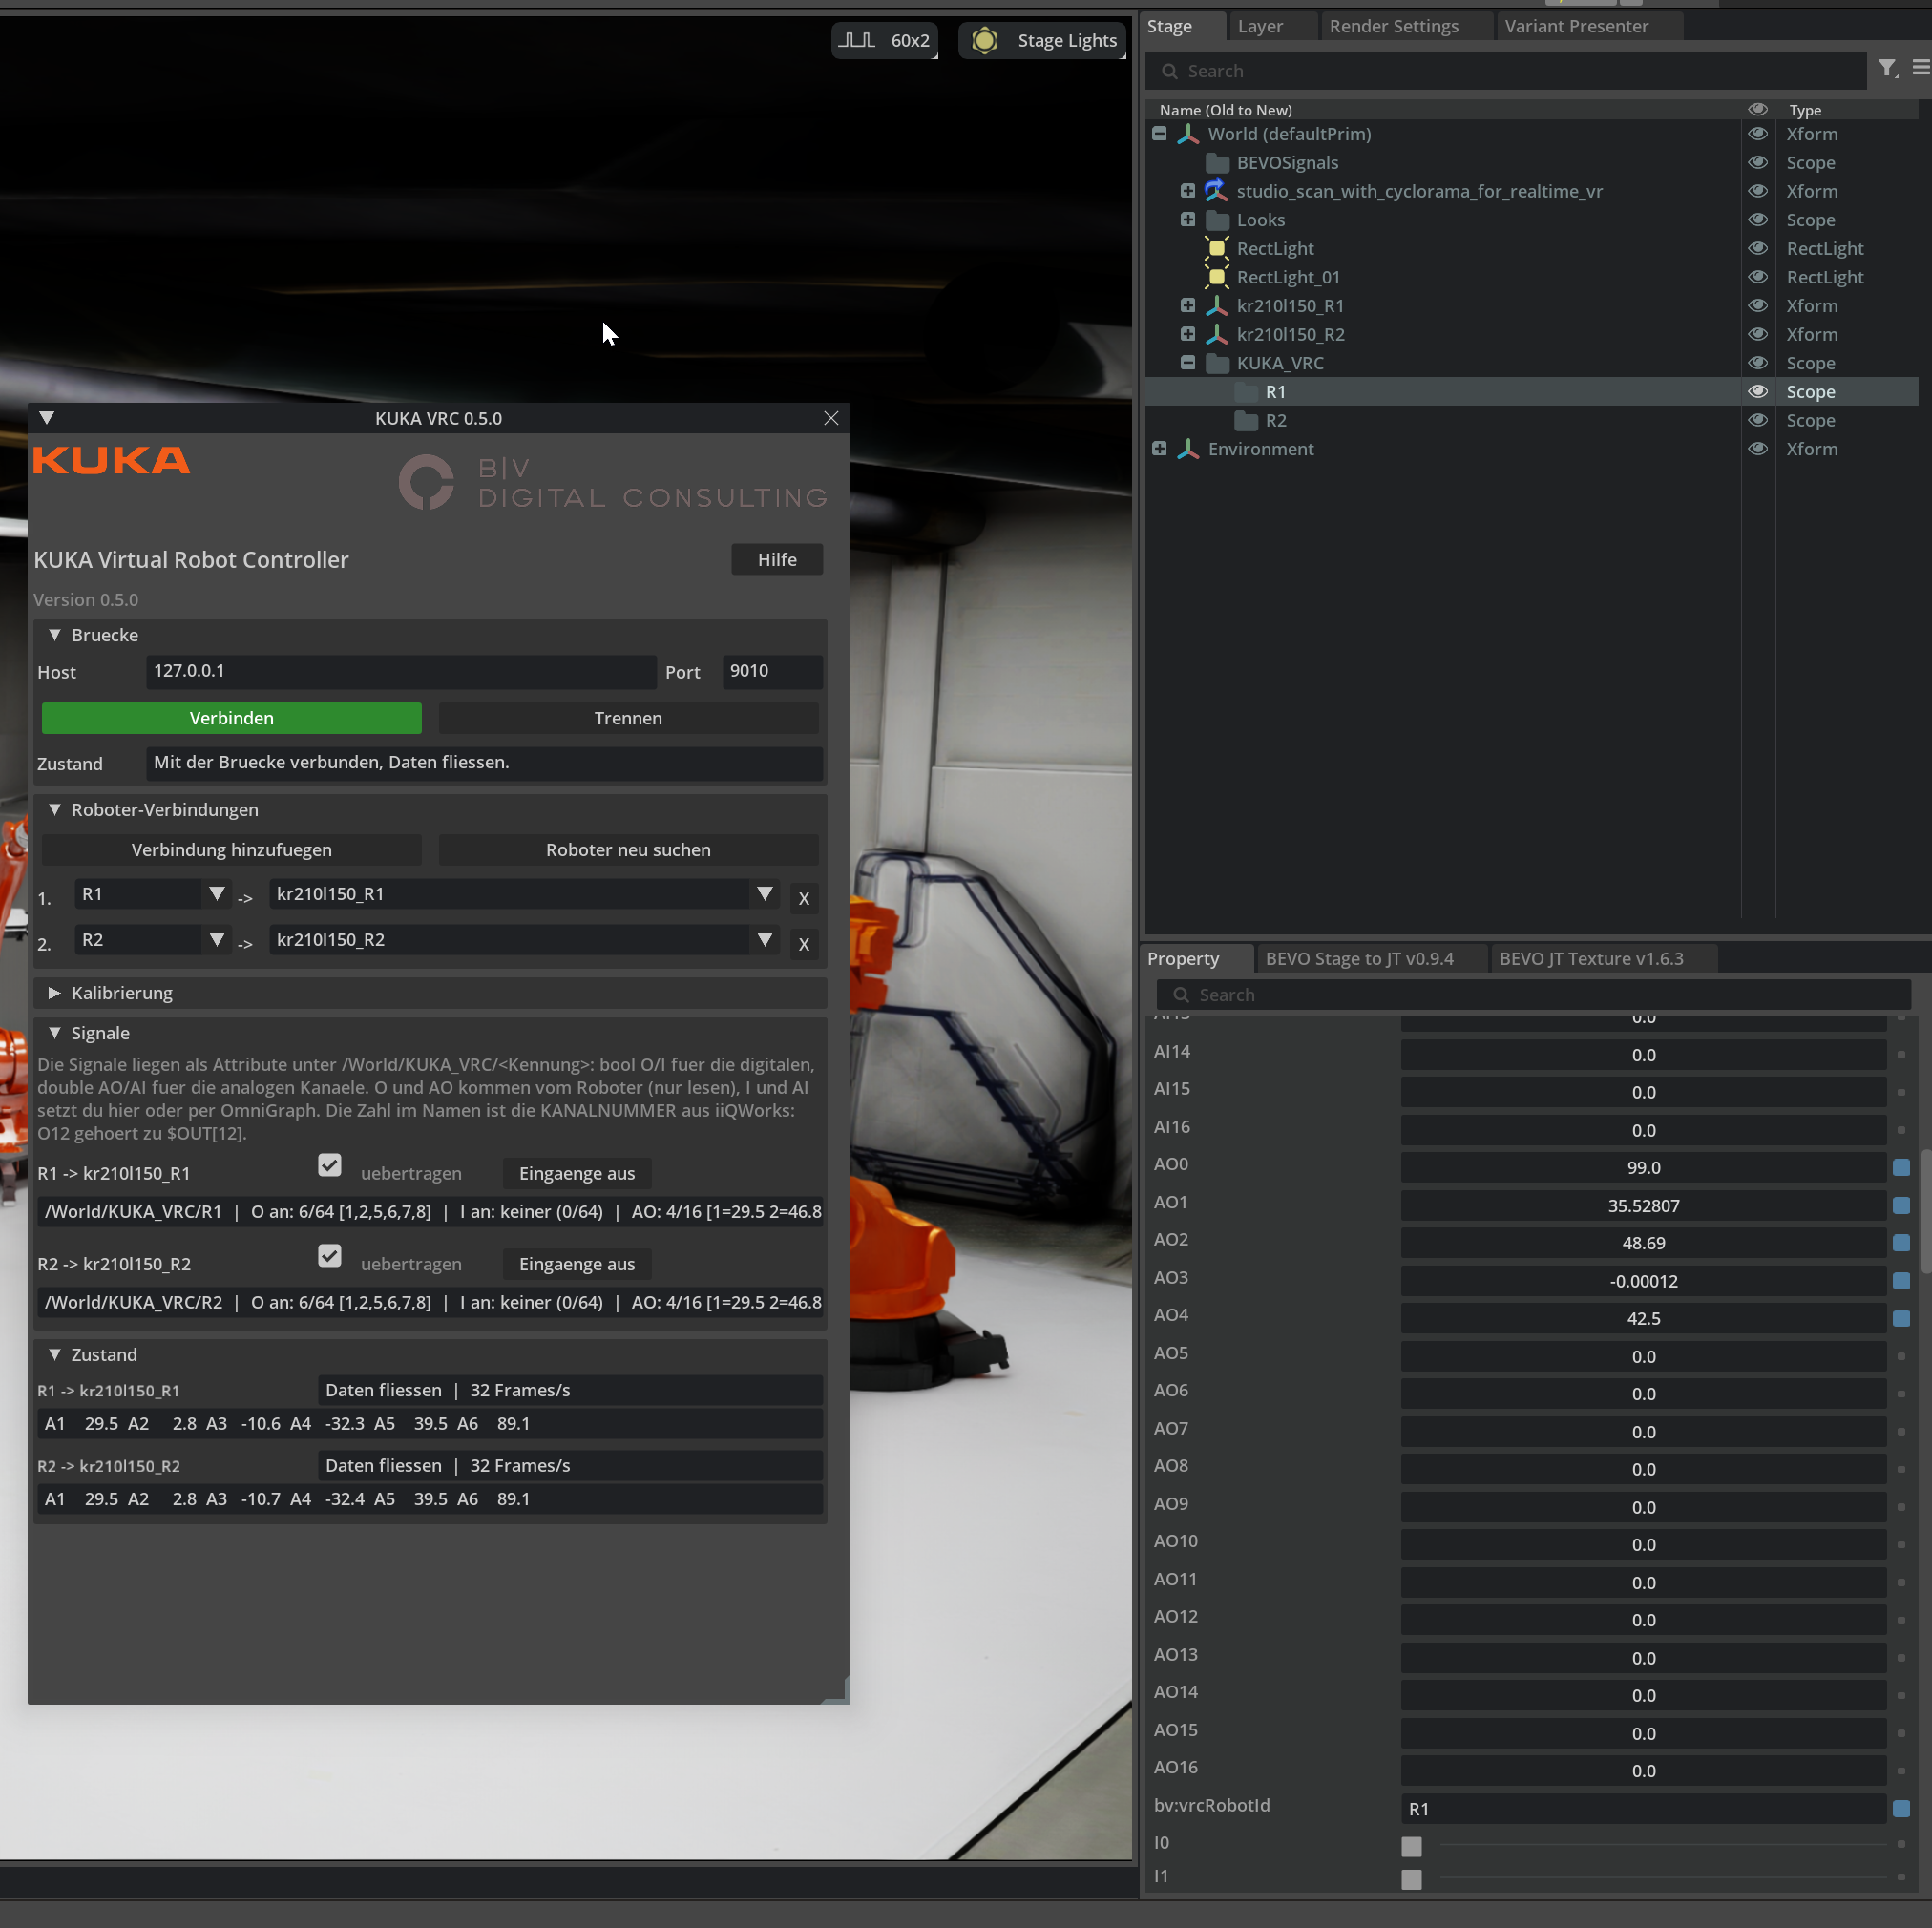Expand the Kalibrierung section
Viewport: 1932px width, 1928px height.
coord(55,993)
